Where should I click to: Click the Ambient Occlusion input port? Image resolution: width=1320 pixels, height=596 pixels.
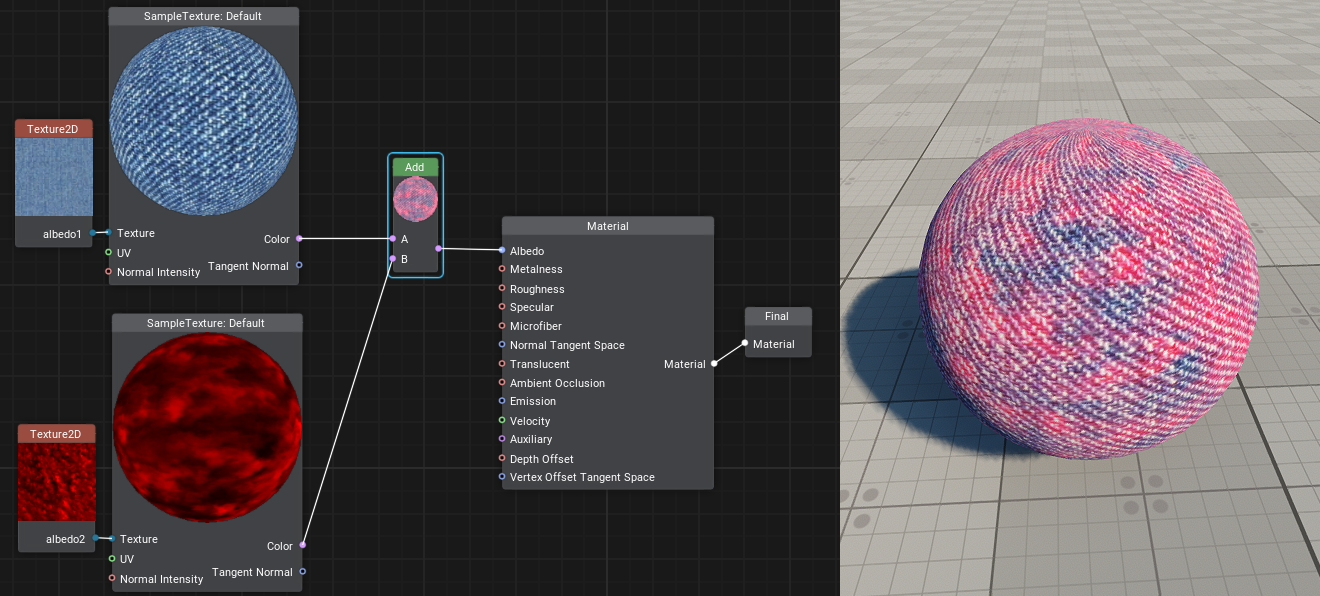[502, 383]
